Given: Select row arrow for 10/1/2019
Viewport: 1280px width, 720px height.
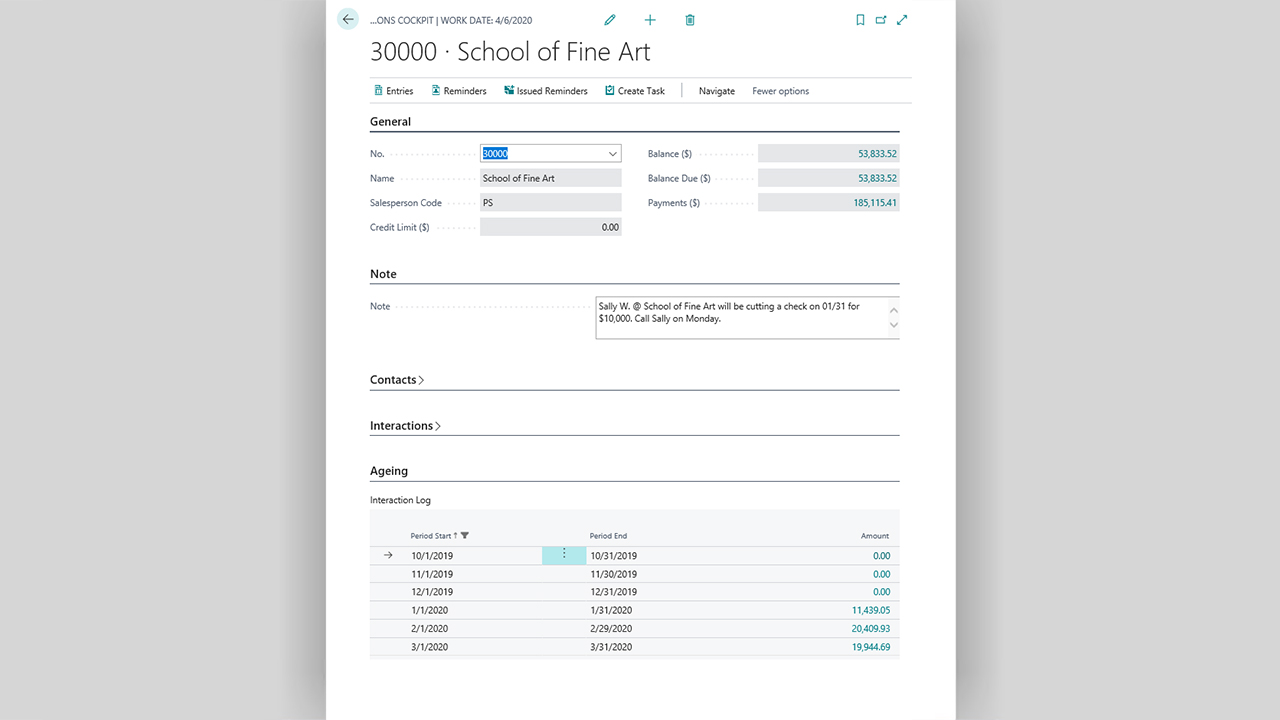Looking at the screenshot, I should (388, 555).
